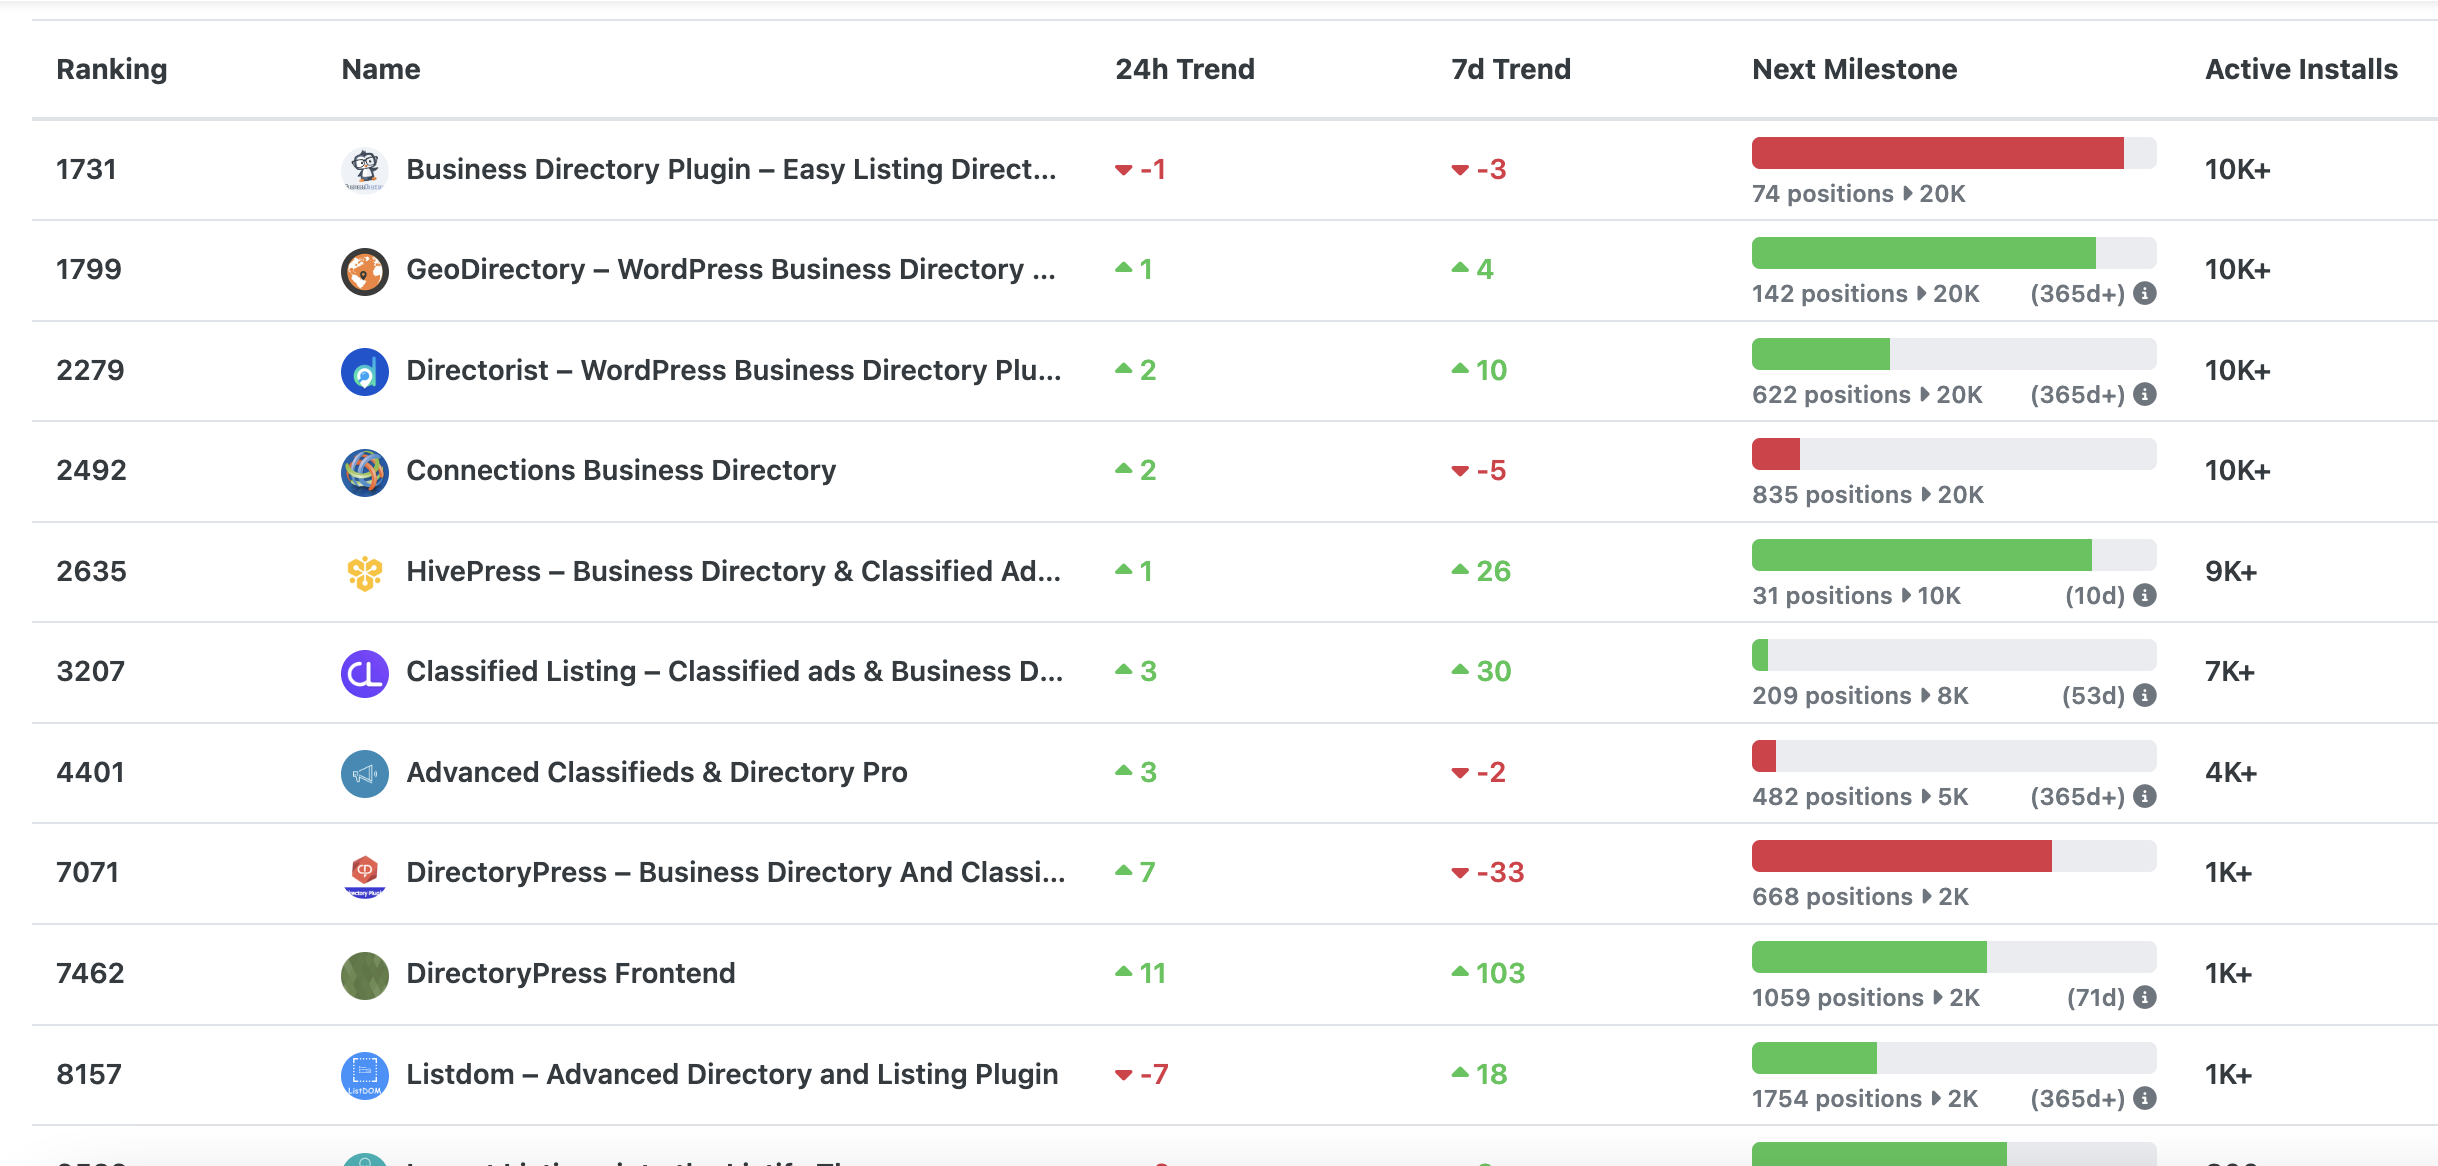
Task: Click the red milestone progress bar for DirectoryPress
Action: pos(1901,857)
